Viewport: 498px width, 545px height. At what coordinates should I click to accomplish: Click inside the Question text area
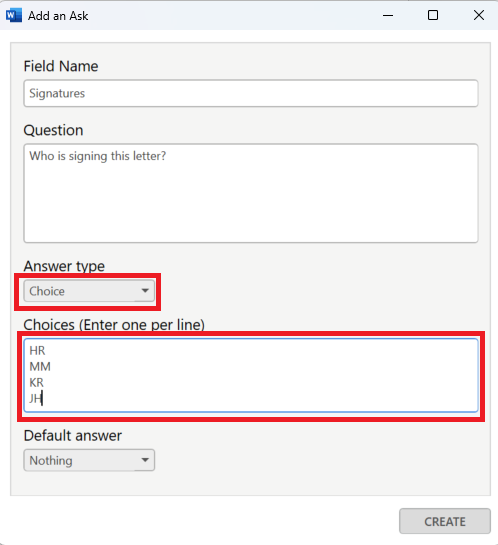tap(251, 193)
